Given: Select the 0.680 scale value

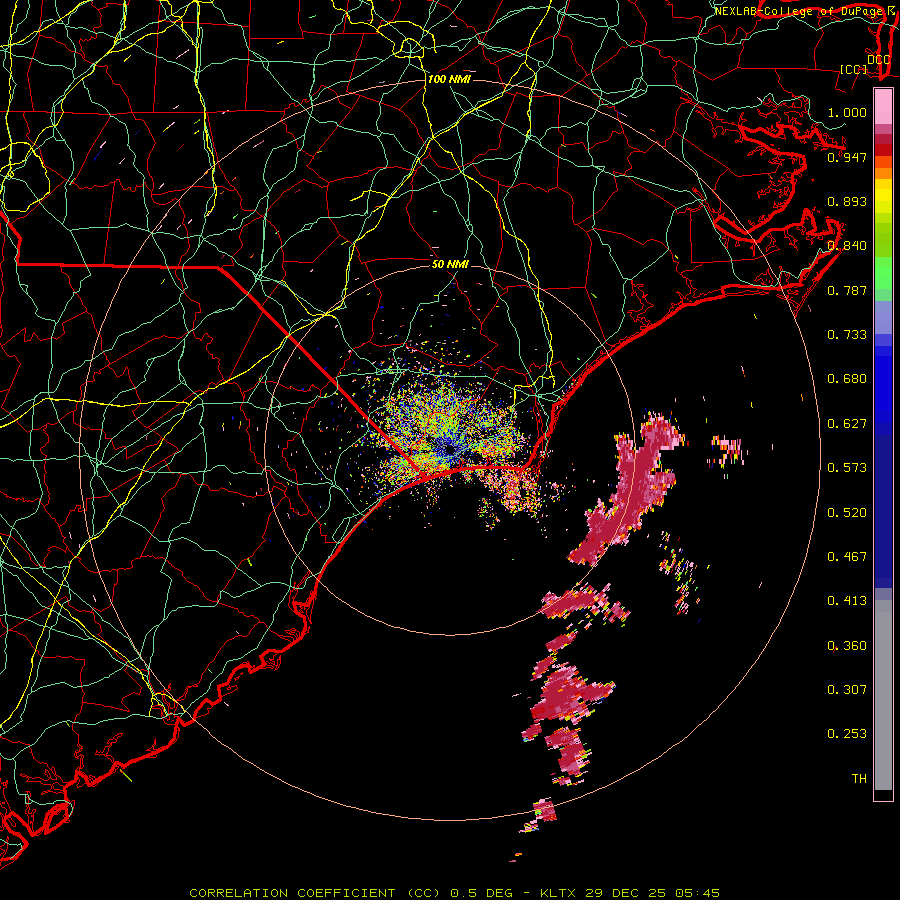Looking at the screenshot, I should click(x=847, y=379).
